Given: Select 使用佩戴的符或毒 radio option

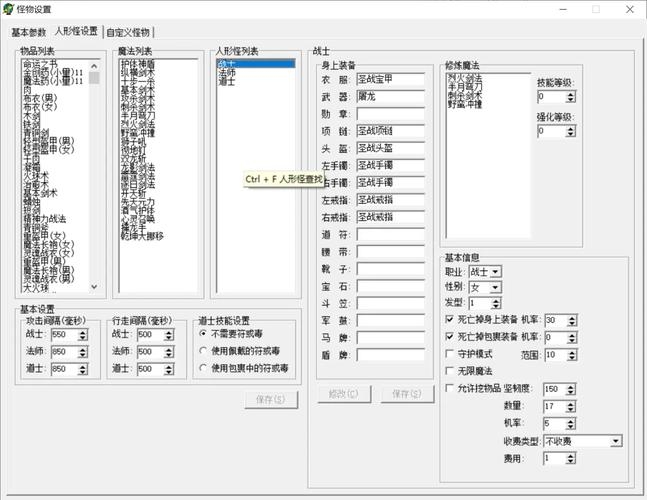Looking at the screenshot, I should point(203,351).
